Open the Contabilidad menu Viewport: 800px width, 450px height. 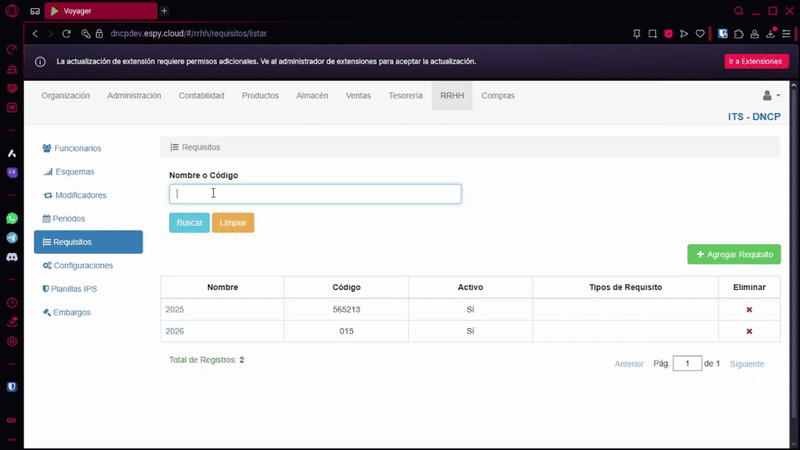[x=201, y=96]
